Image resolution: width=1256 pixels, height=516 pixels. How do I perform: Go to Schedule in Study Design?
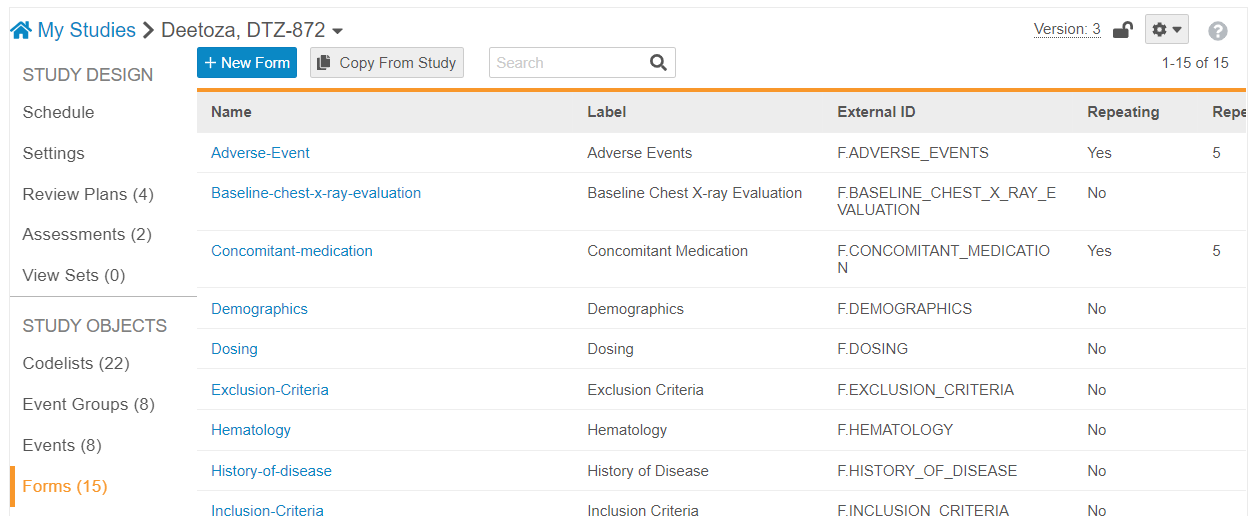pos(58,112)
